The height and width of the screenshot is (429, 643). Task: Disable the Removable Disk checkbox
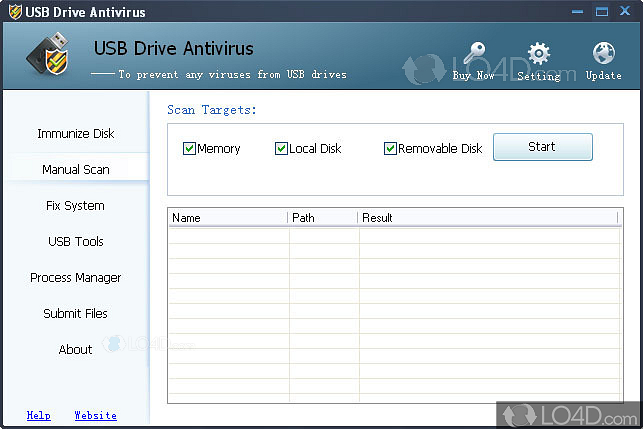[x=390, y=149]
